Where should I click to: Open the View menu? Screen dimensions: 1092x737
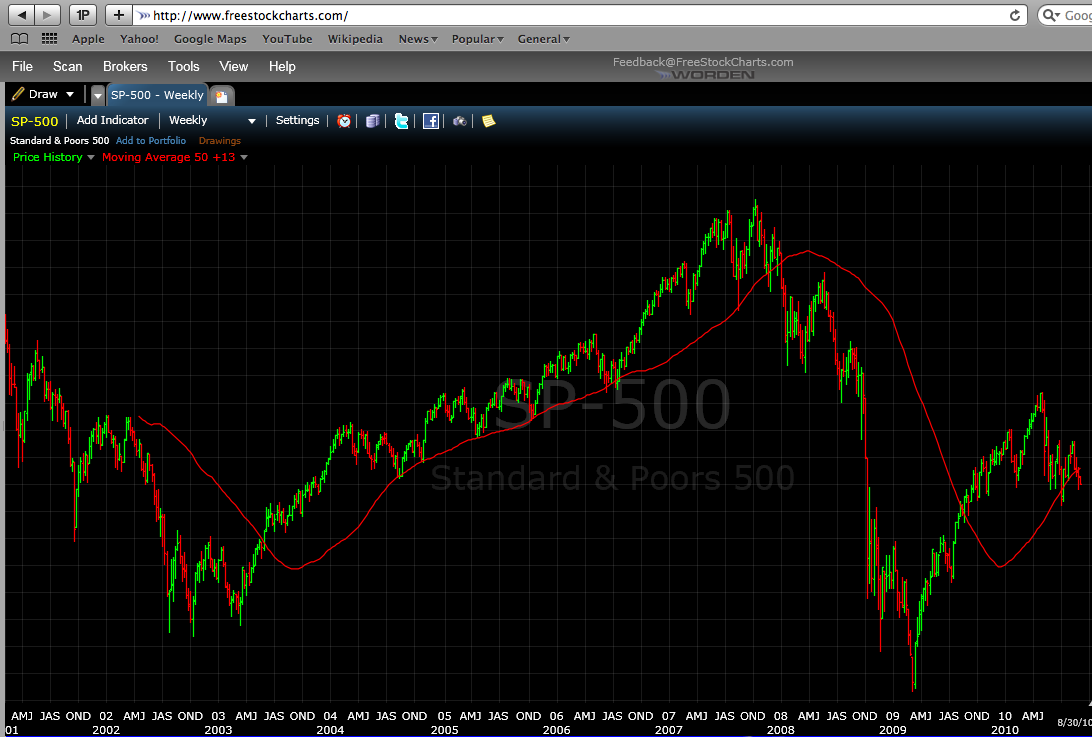tap(233, 66)
